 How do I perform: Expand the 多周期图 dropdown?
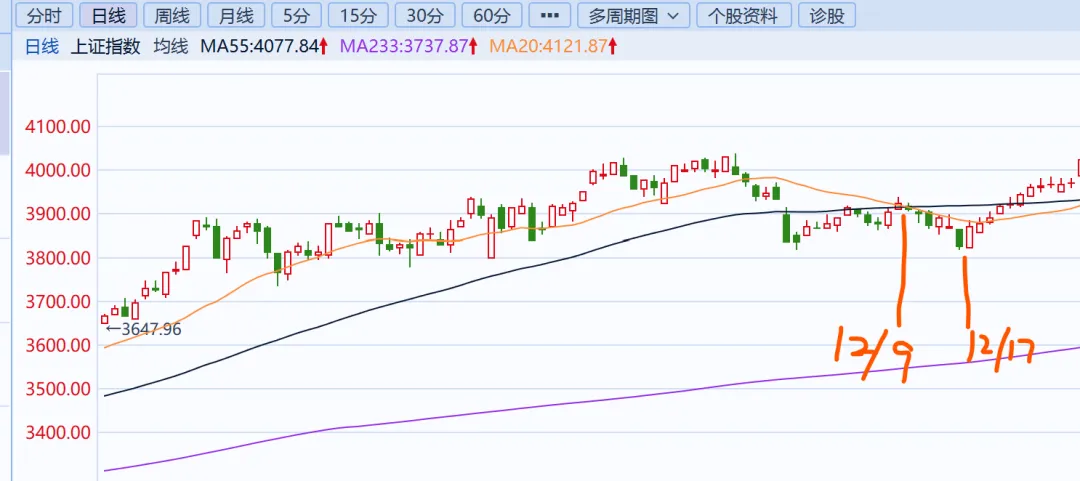[634, 15]
